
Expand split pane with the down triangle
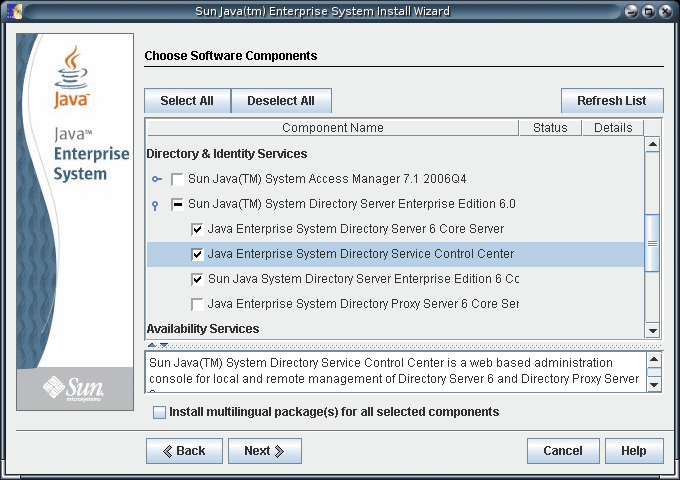click(163, 345)
